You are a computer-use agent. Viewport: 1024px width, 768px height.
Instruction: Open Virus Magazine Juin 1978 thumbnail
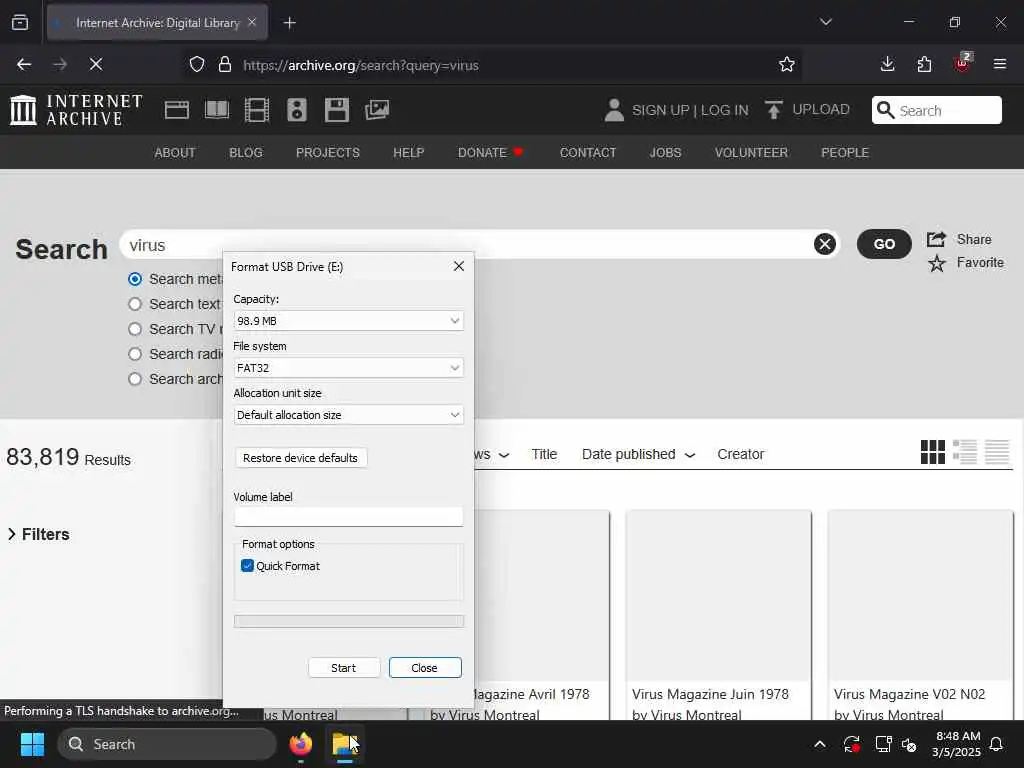pos(719,595)
